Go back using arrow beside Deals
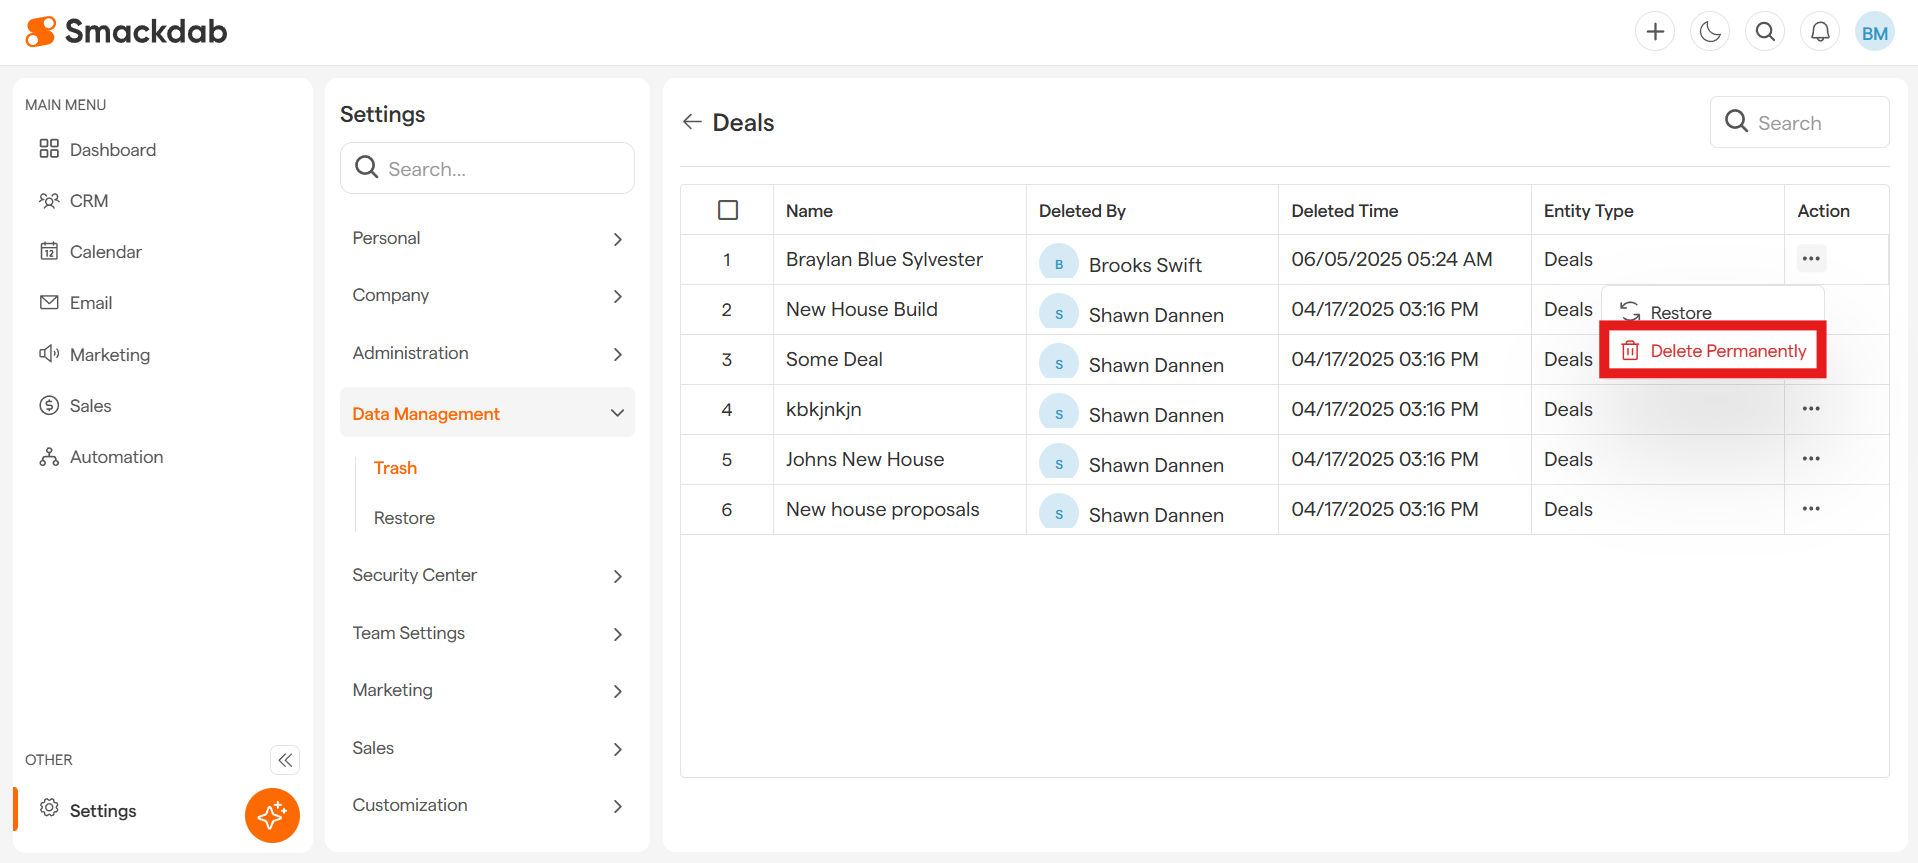The height and width of the screenshot is (863, 1918). click(x=692, y=122)
